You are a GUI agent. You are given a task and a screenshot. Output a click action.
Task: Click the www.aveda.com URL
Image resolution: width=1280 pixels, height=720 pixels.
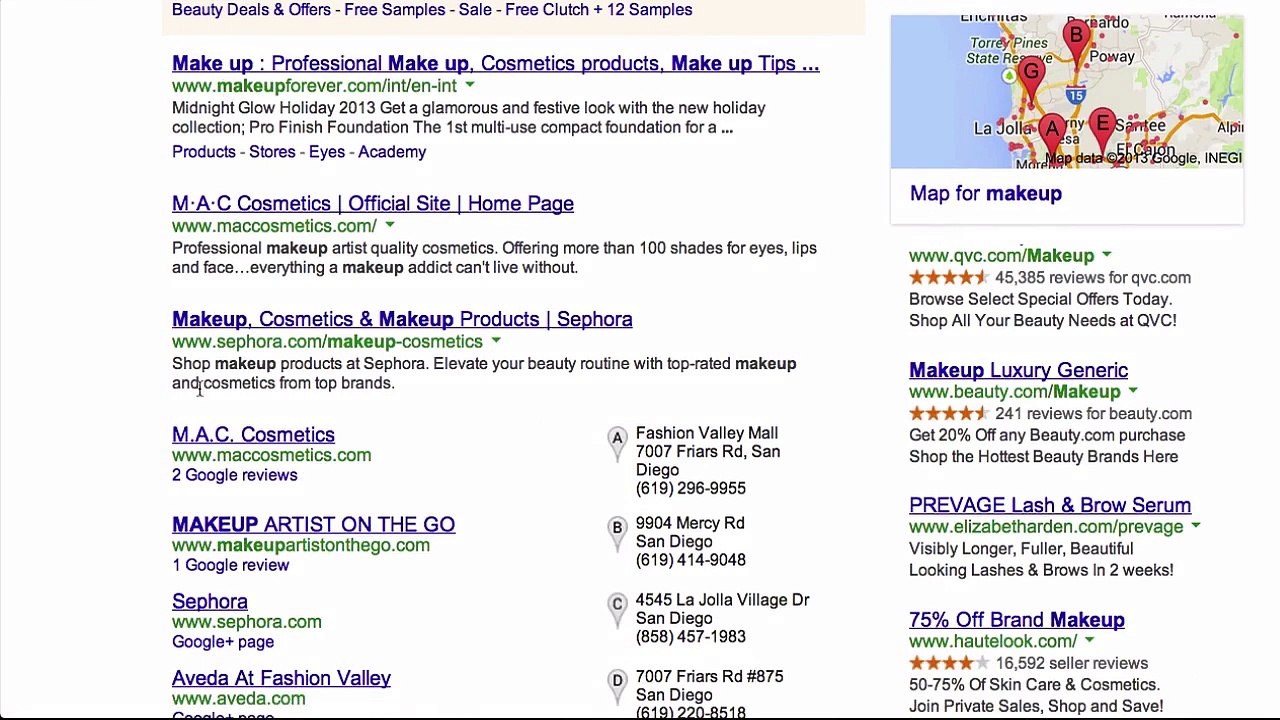point(239,699)
